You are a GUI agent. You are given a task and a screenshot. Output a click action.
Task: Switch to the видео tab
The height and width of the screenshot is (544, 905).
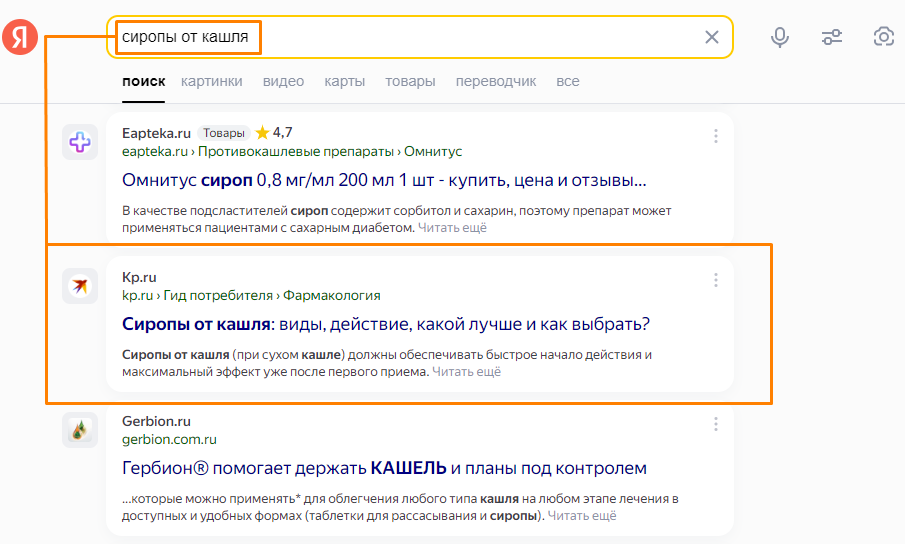(x=283, y=81)
